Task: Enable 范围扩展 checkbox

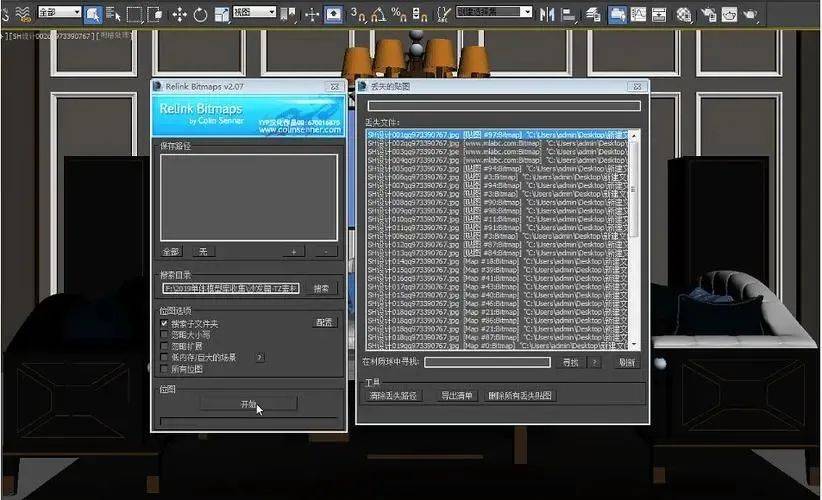Action: pyautogui.click(x=164, y=346)
